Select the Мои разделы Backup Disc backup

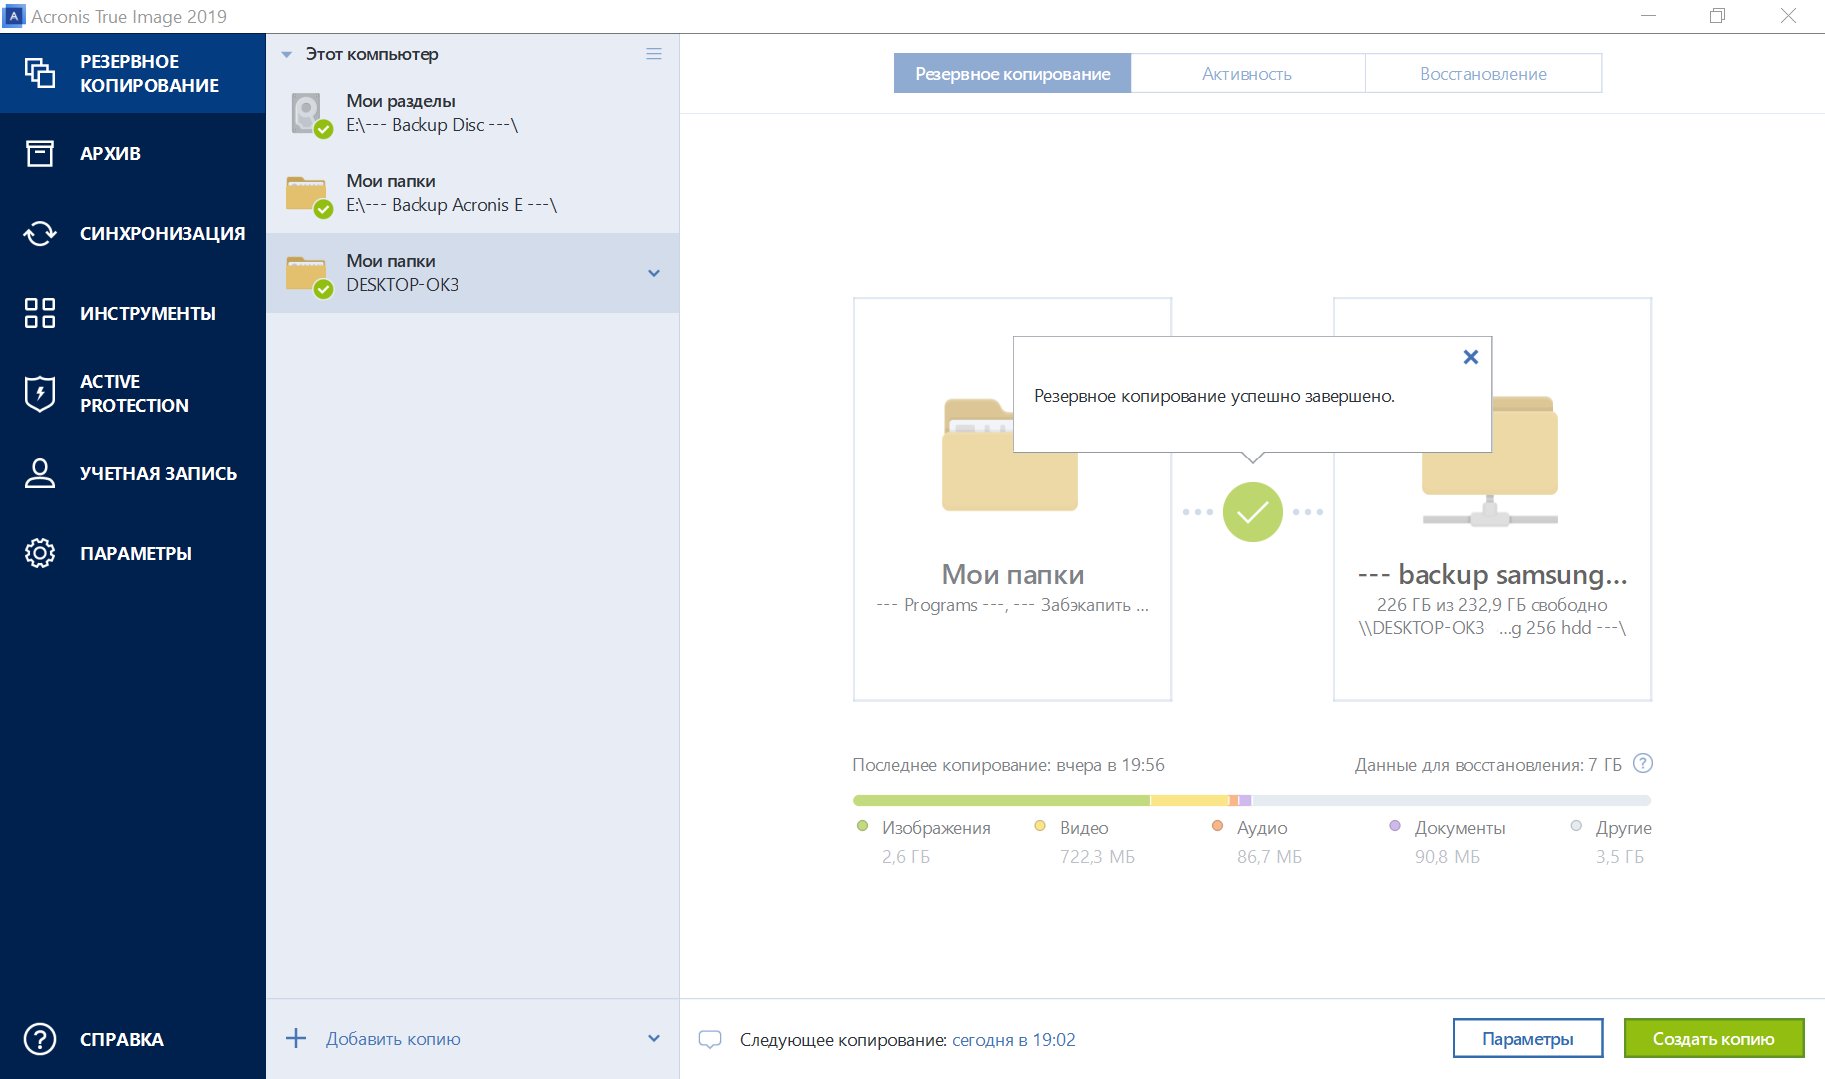click(x=472, y=113)
